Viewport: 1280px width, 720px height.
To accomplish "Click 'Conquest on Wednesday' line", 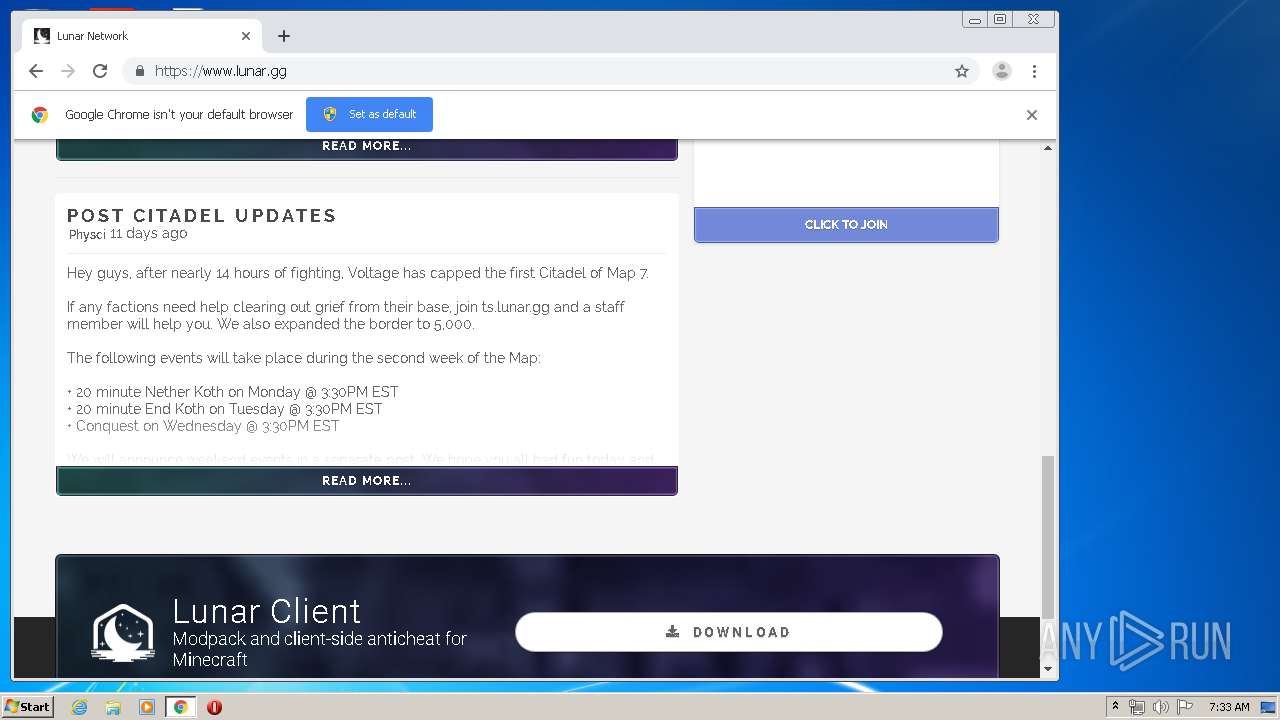I will pyautogui.click(x=203, y=426).
